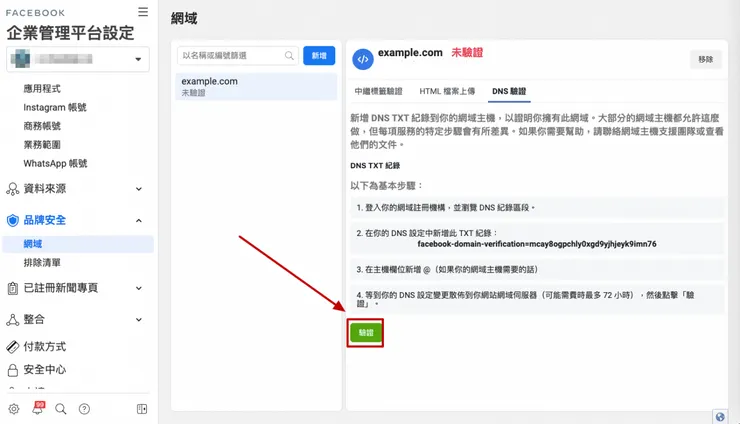The image size is (740, 424).
Task: Focus the 以名稱或編號篩選 filter field
Action: tap(238, 56)
